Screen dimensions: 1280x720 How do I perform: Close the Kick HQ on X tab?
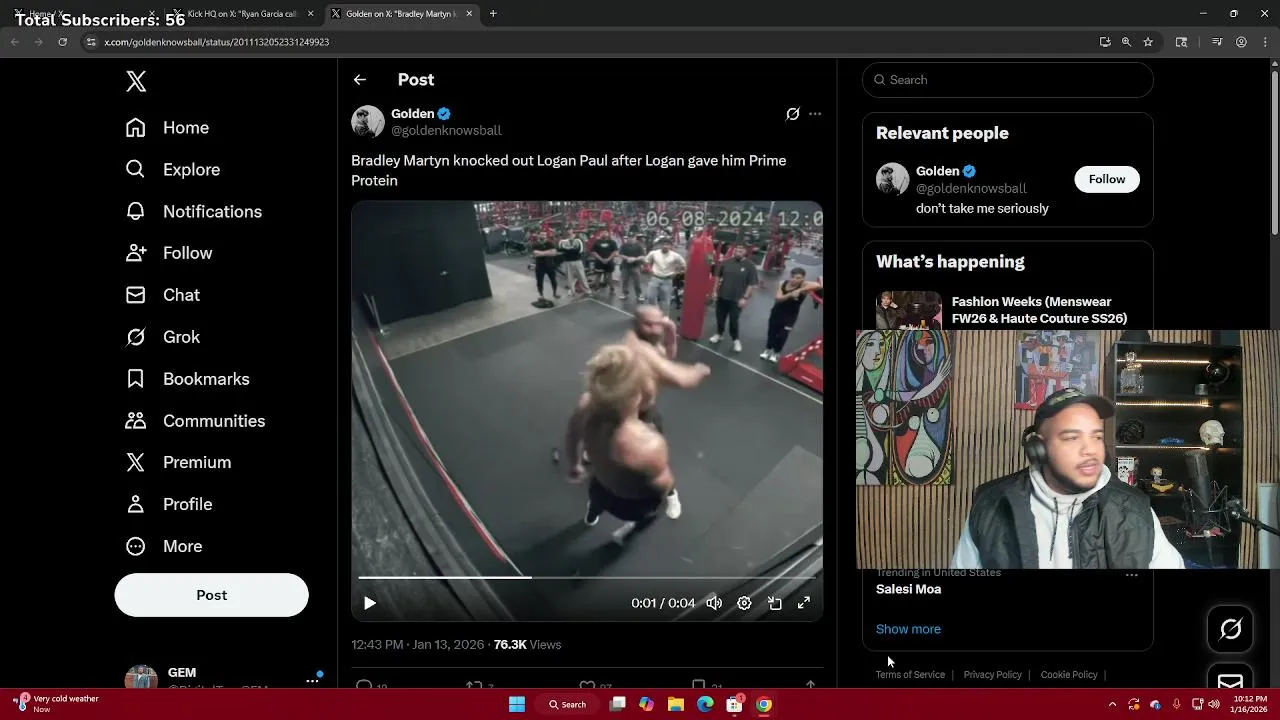(311, 14)
